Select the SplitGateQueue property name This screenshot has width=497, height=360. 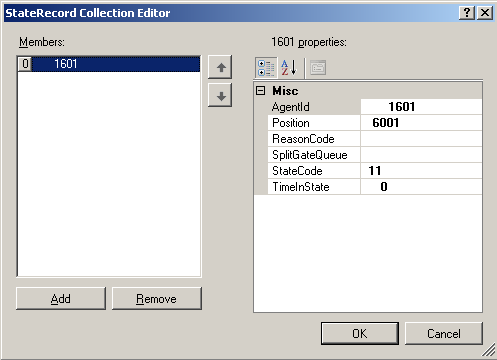coord(314,155)
